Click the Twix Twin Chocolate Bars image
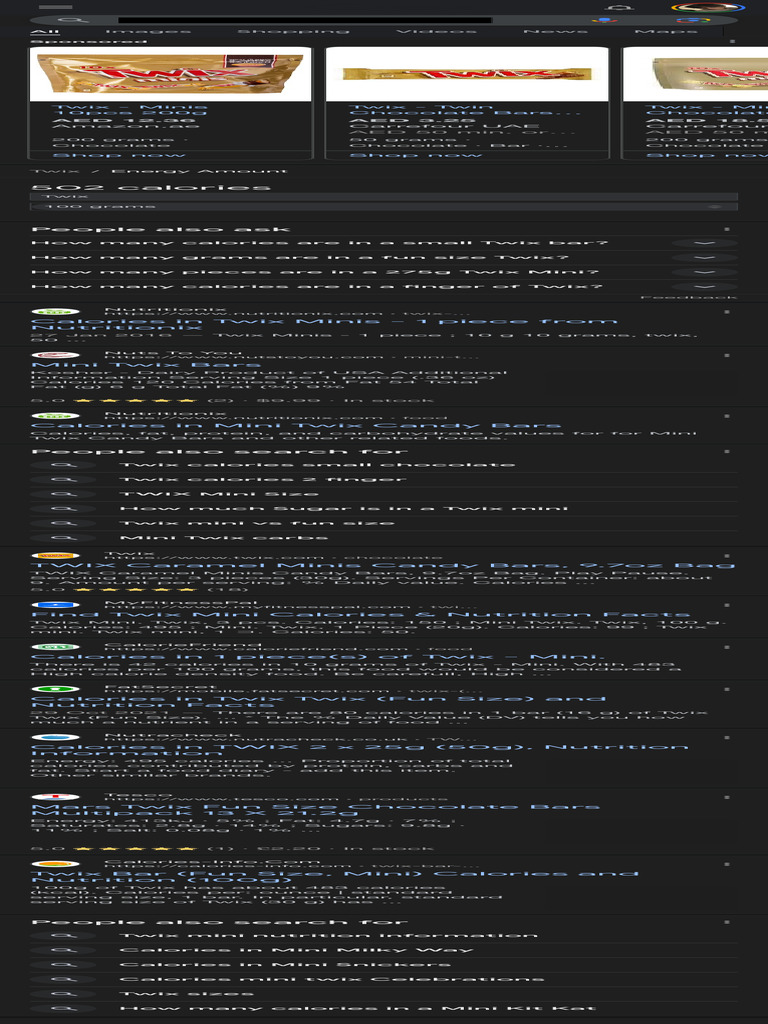The image size is (768, 1024). pyautogui.click(x=467, y=74)
